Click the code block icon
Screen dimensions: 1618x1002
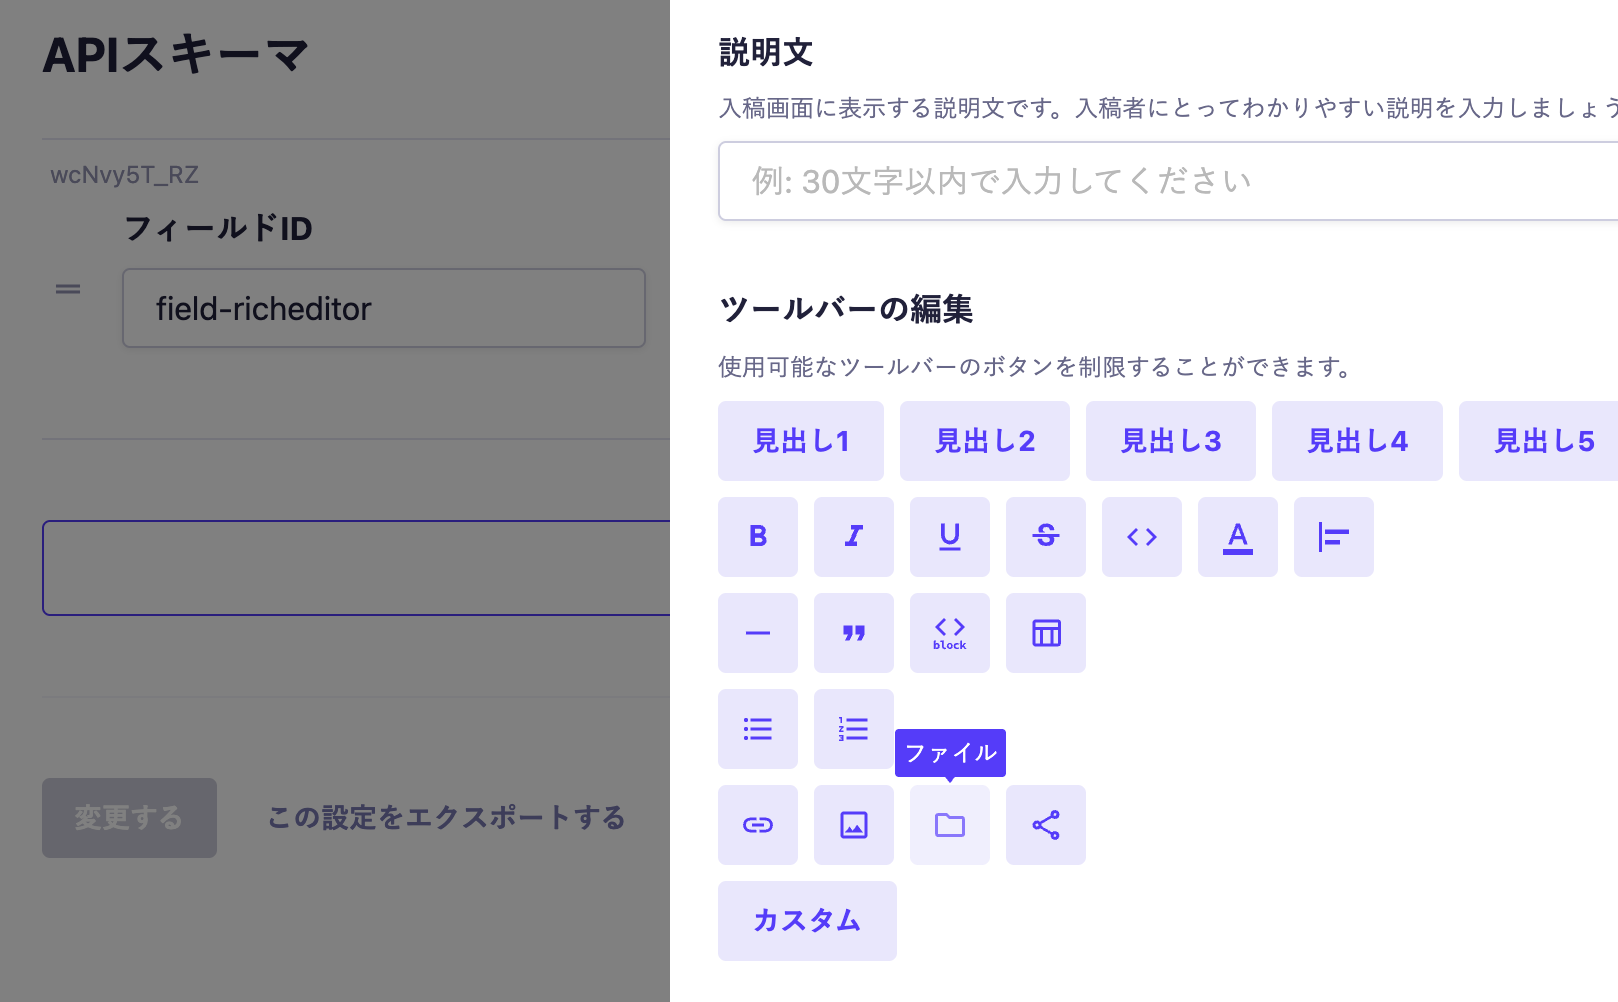click(x=949, y=633)
